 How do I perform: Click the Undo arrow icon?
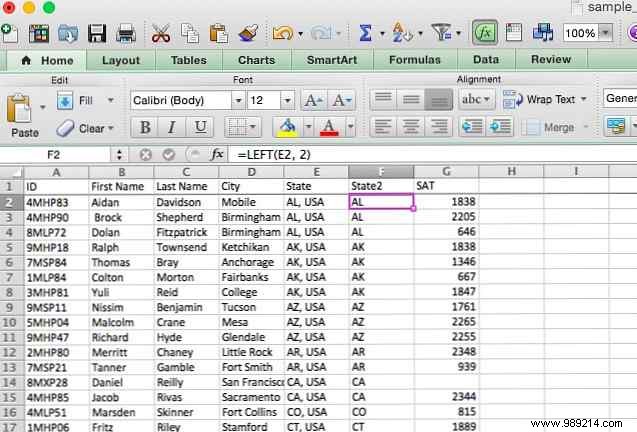click(x=283, y=33)
